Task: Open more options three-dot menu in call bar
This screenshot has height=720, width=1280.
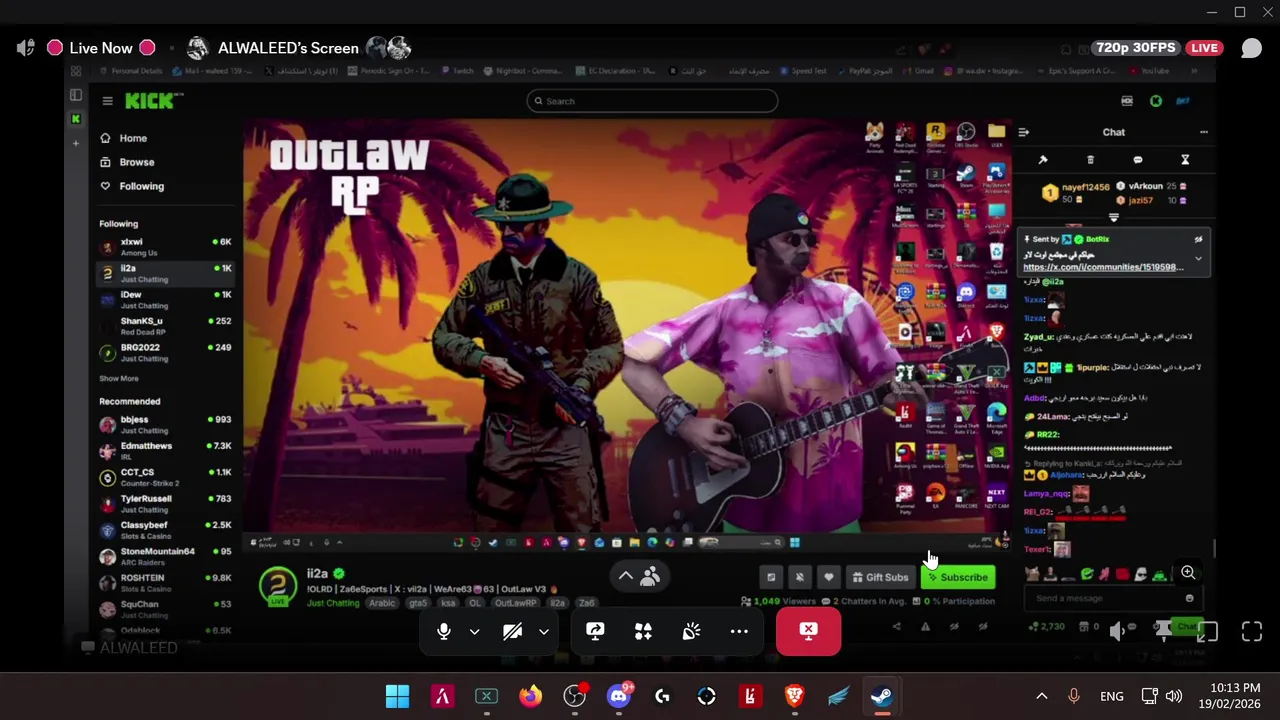Action: coord(739,632)
